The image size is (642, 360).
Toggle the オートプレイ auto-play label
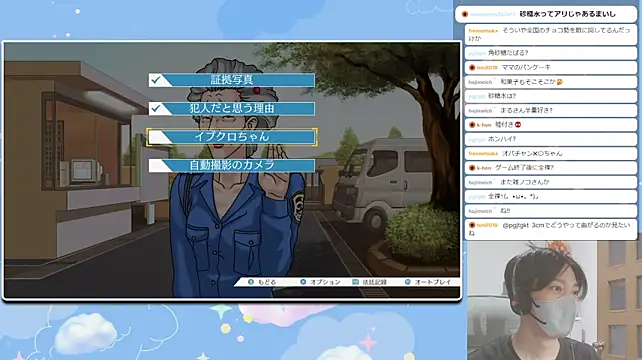(x=432, y=282)
